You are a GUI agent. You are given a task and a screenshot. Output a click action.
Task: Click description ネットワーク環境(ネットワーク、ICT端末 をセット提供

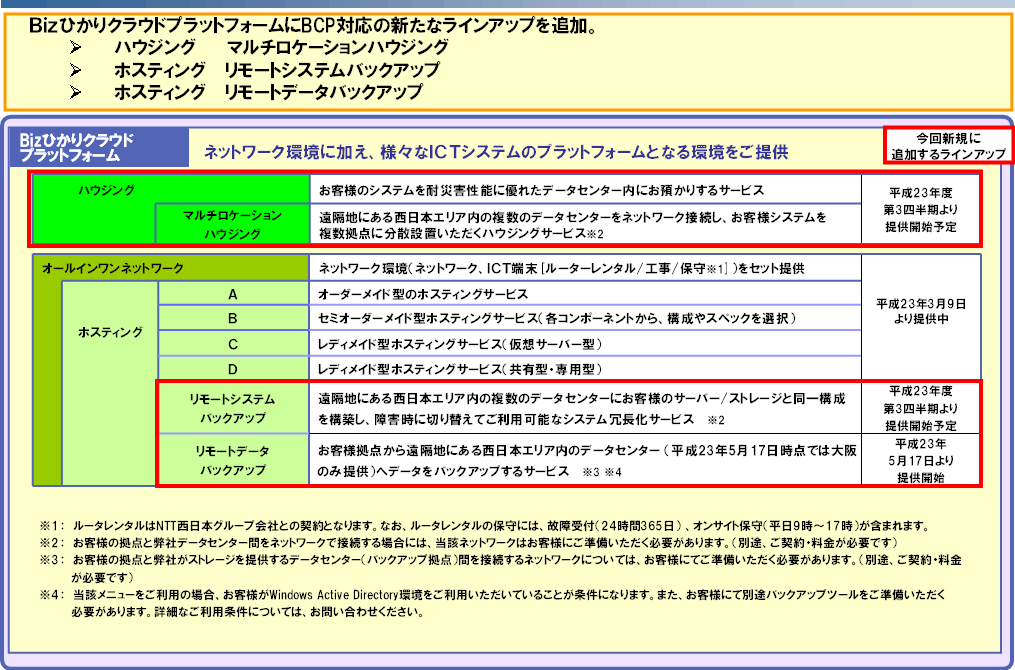click(561, 268)
